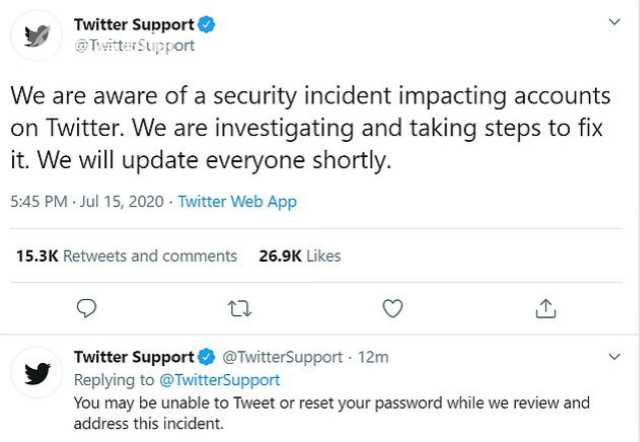Open the reply about password reset
Screen dimensions: 640x442
(331, 413)
